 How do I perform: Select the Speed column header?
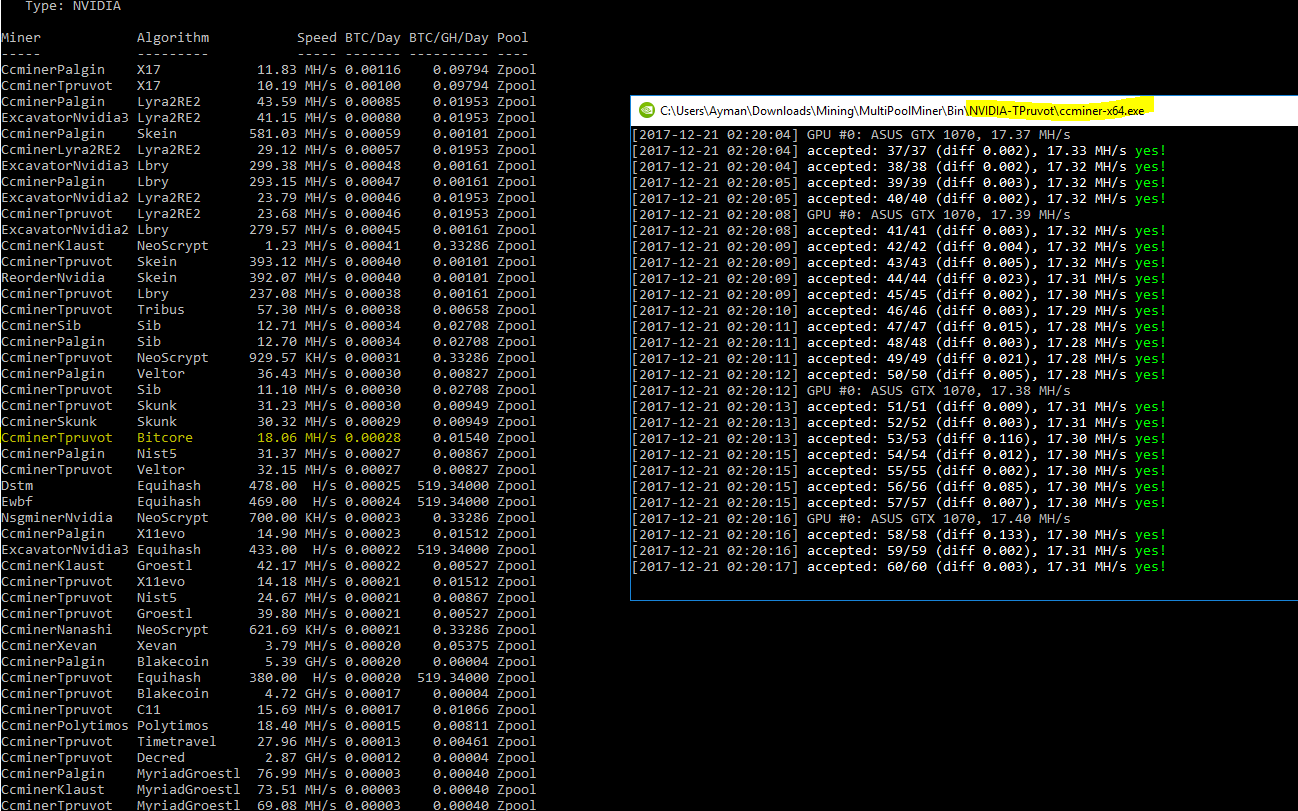tap(316, 37)
